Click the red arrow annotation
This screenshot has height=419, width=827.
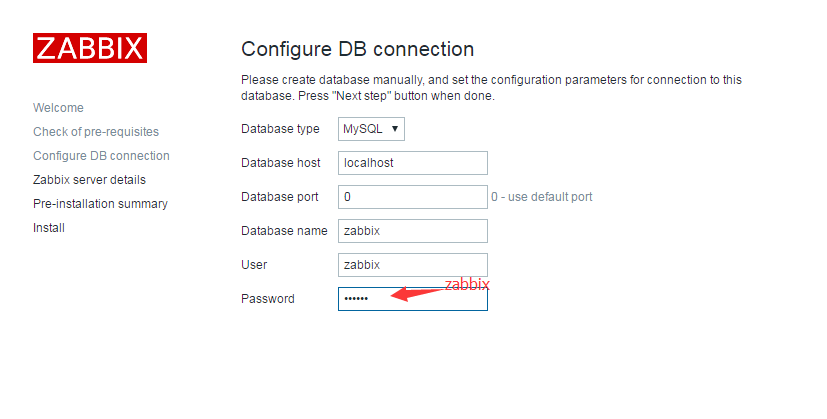point(418,293)
